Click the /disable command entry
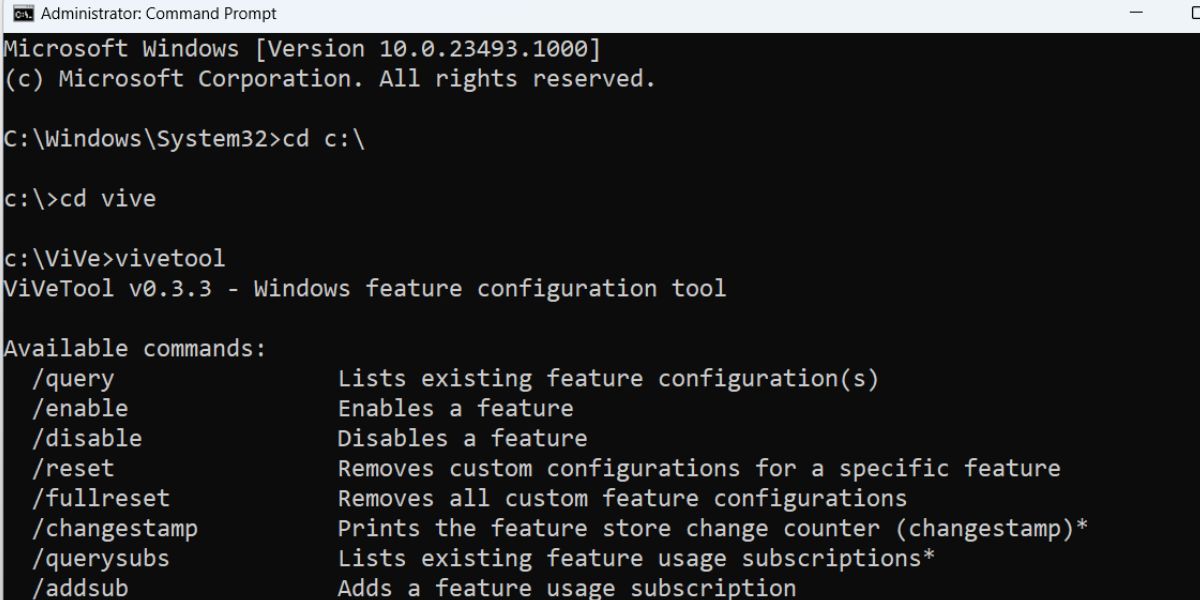Viewport: 1200px width, 600px height. coord(88,438)
